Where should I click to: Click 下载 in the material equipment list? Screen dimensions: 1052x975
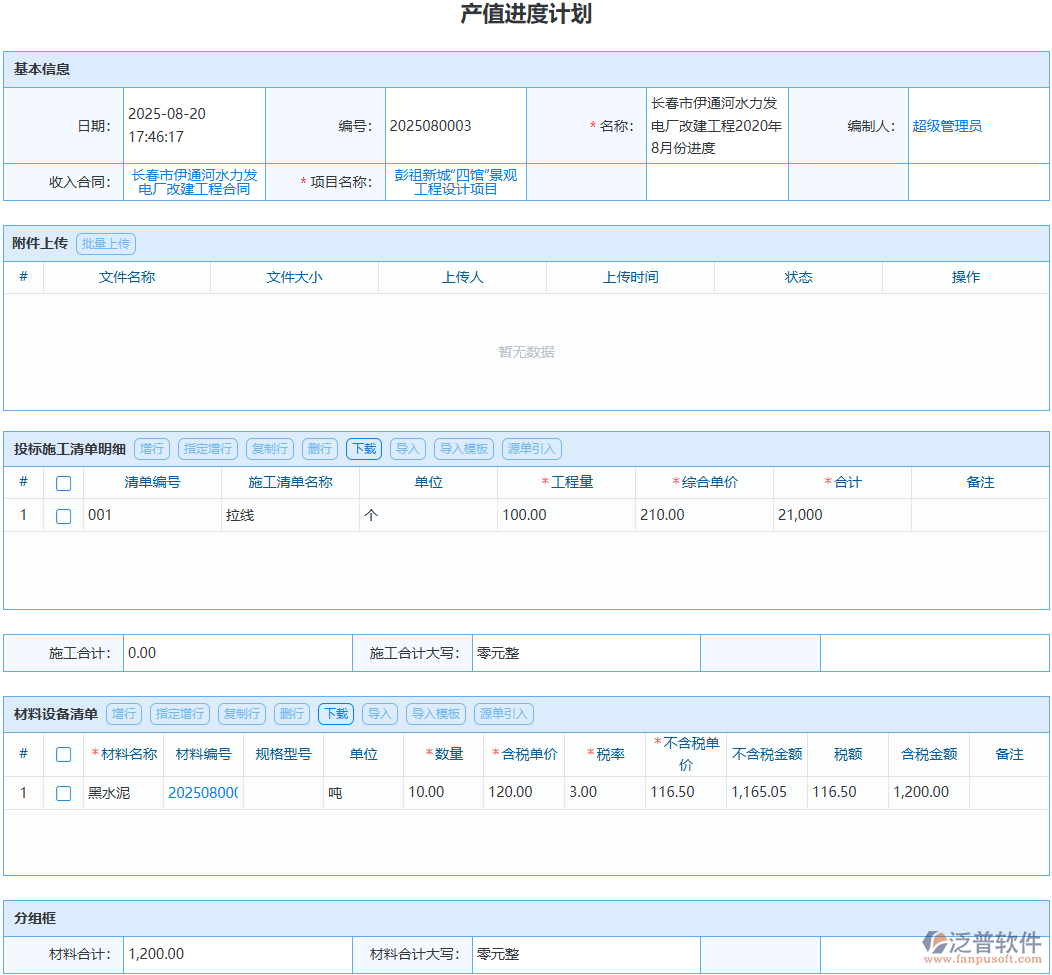click(335, 713)
